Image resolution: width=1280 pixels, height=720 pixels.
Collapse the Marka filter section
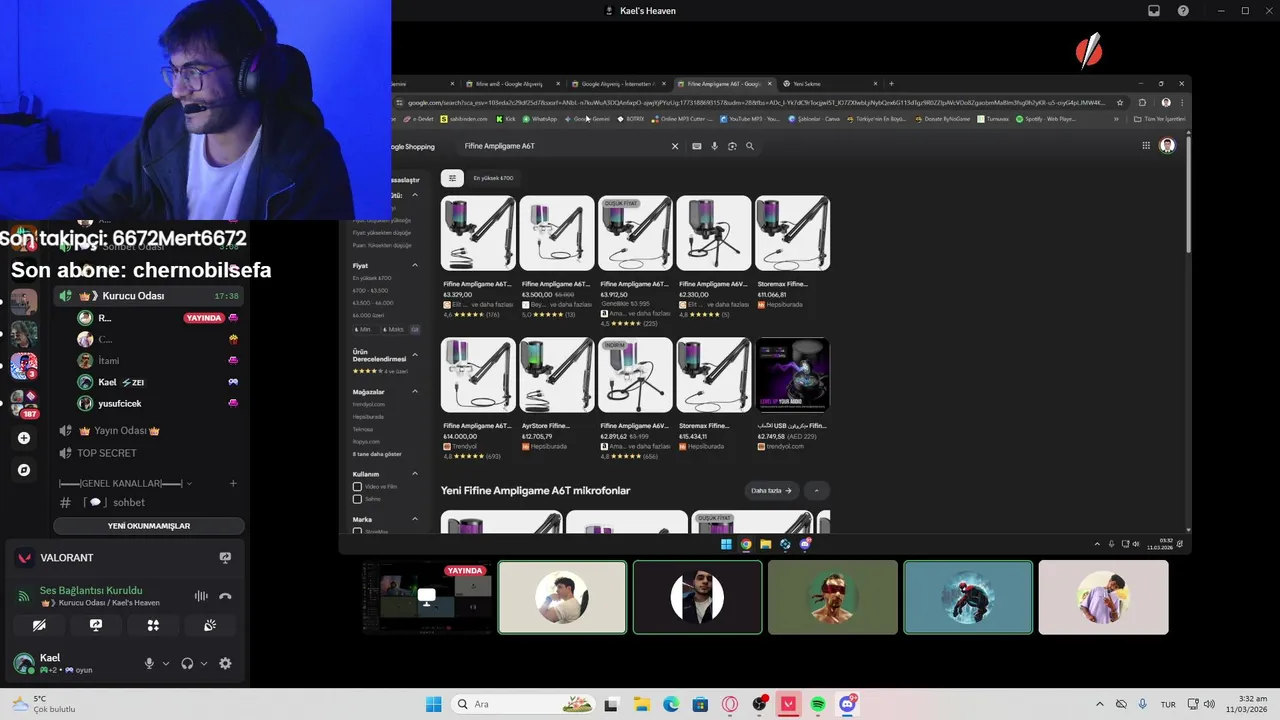pyautogui.click(x=415, y=520)
